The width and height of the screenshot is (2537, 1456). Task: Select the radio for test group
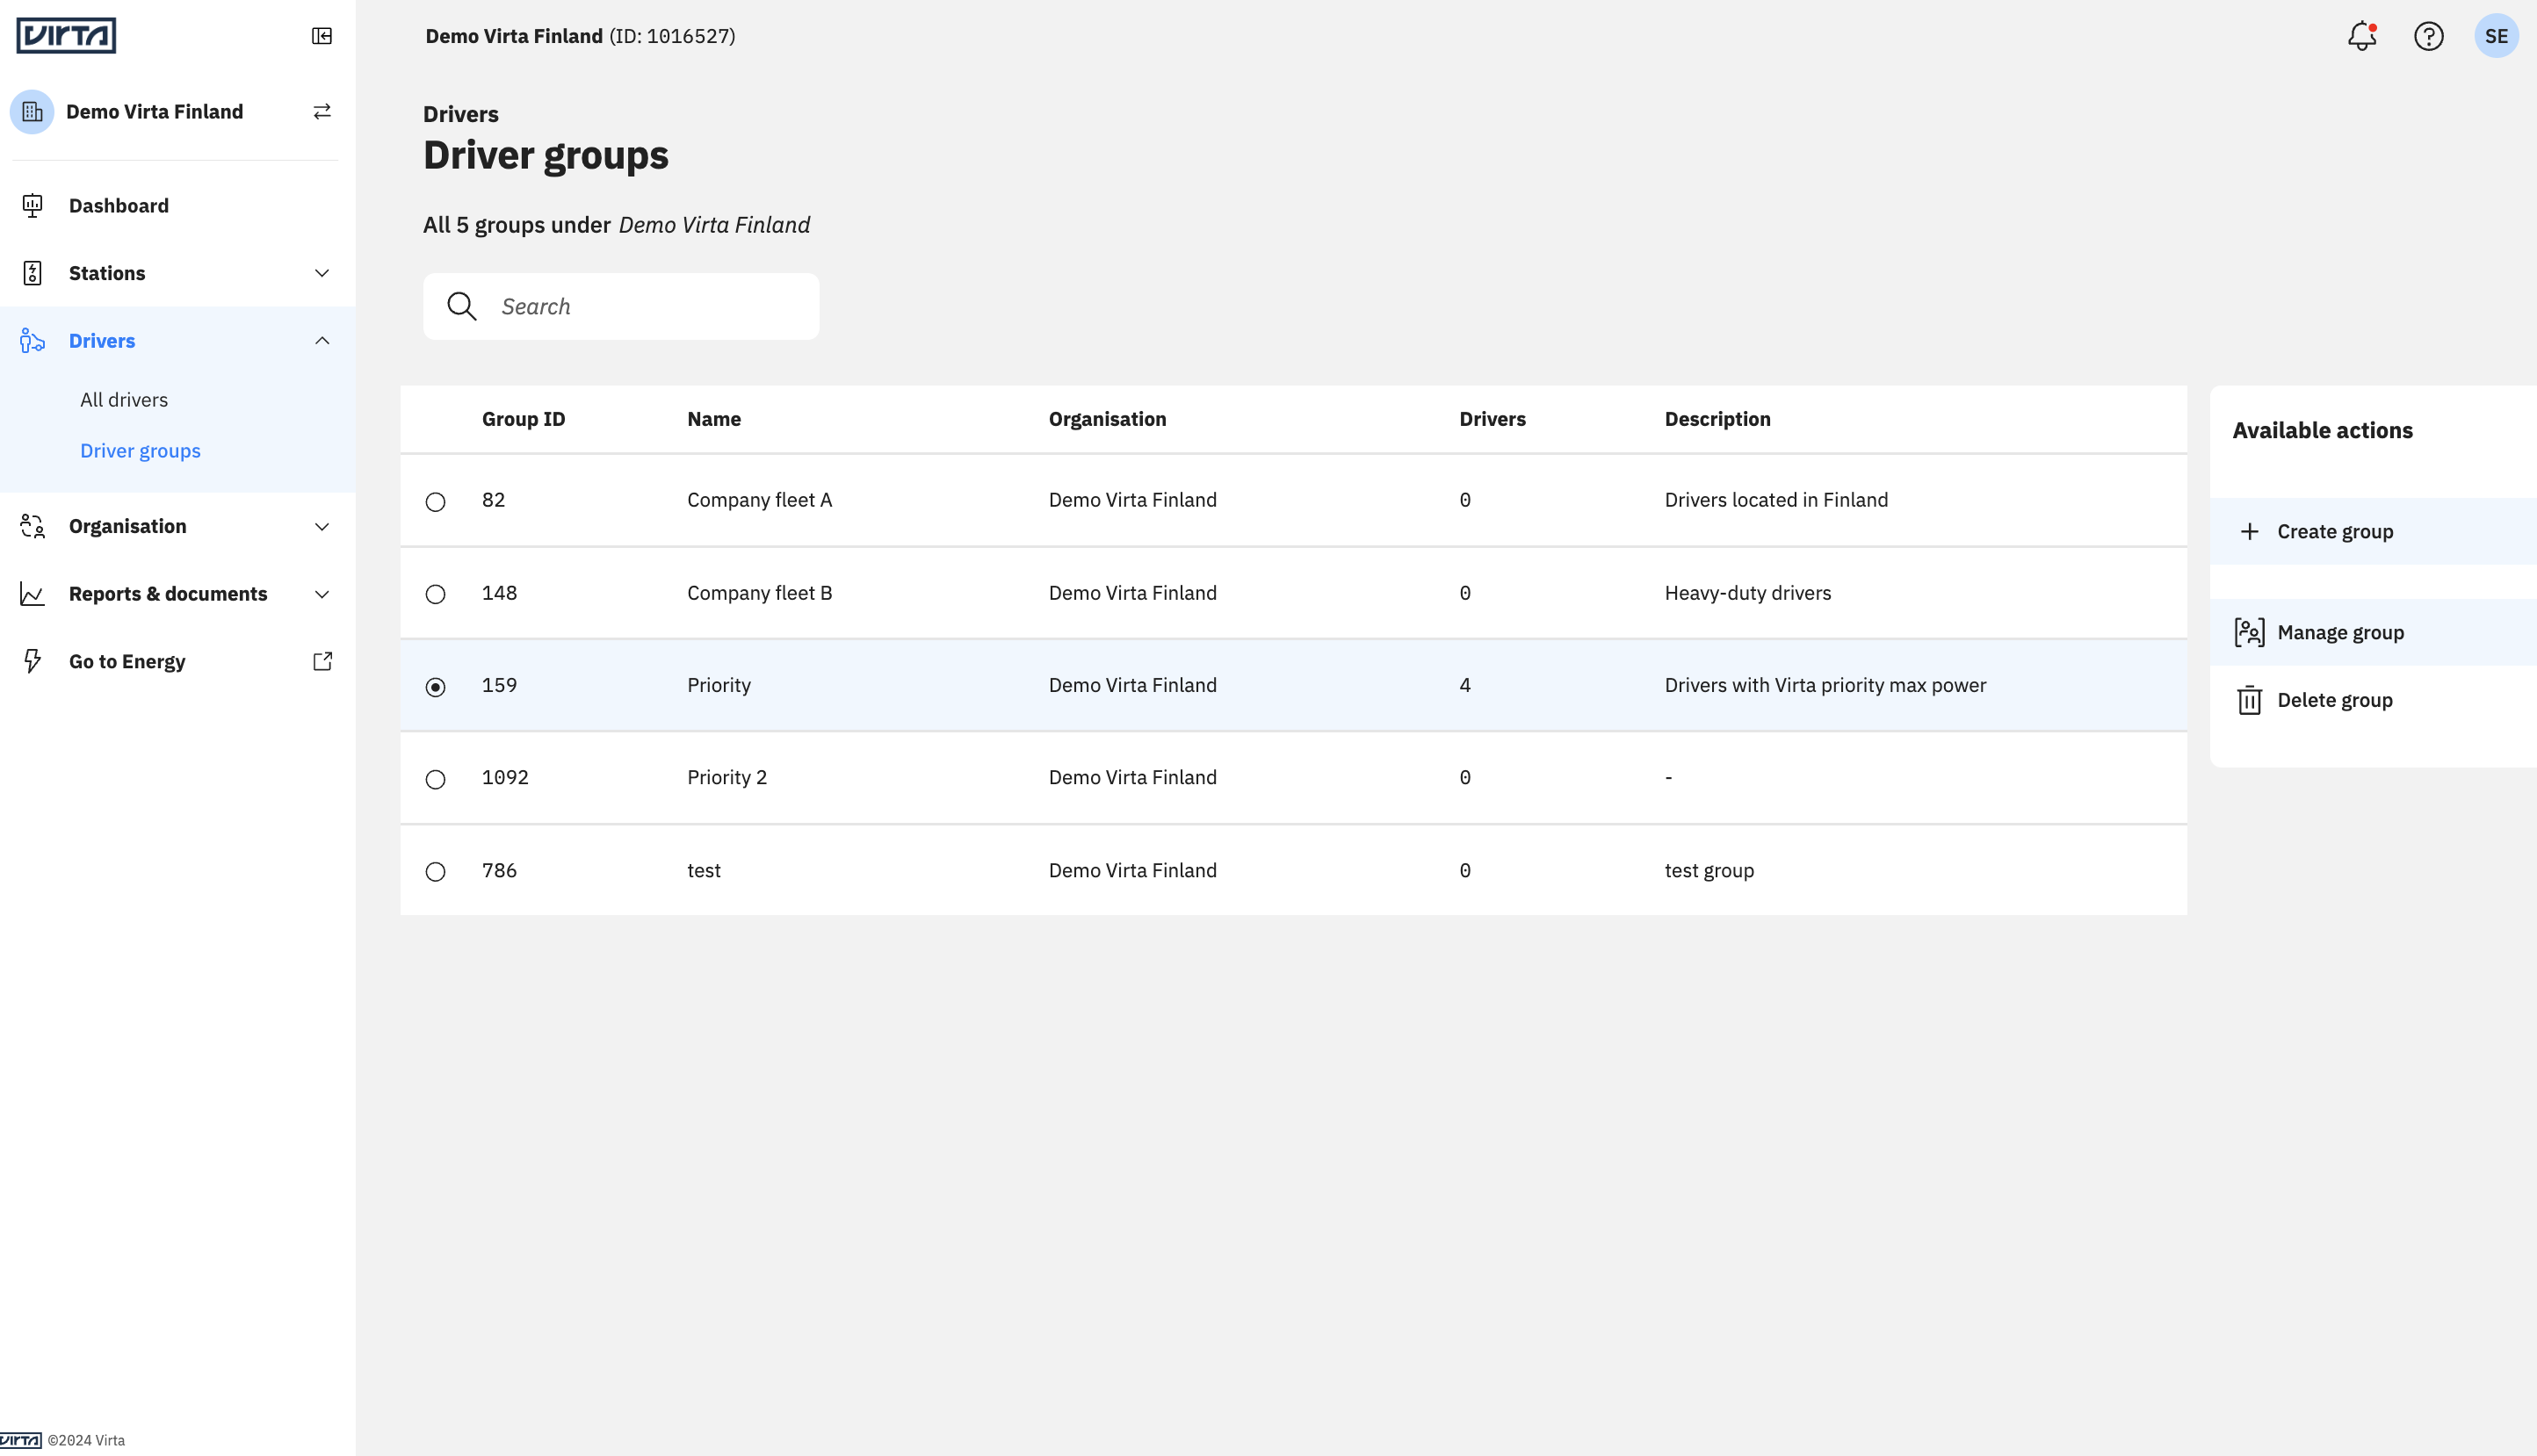click(x=435, y=872)
